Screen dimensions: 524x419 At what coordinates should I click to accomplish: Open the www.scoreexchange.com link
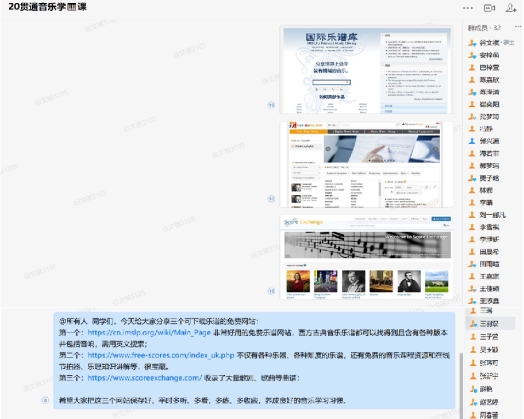(145, 378)
